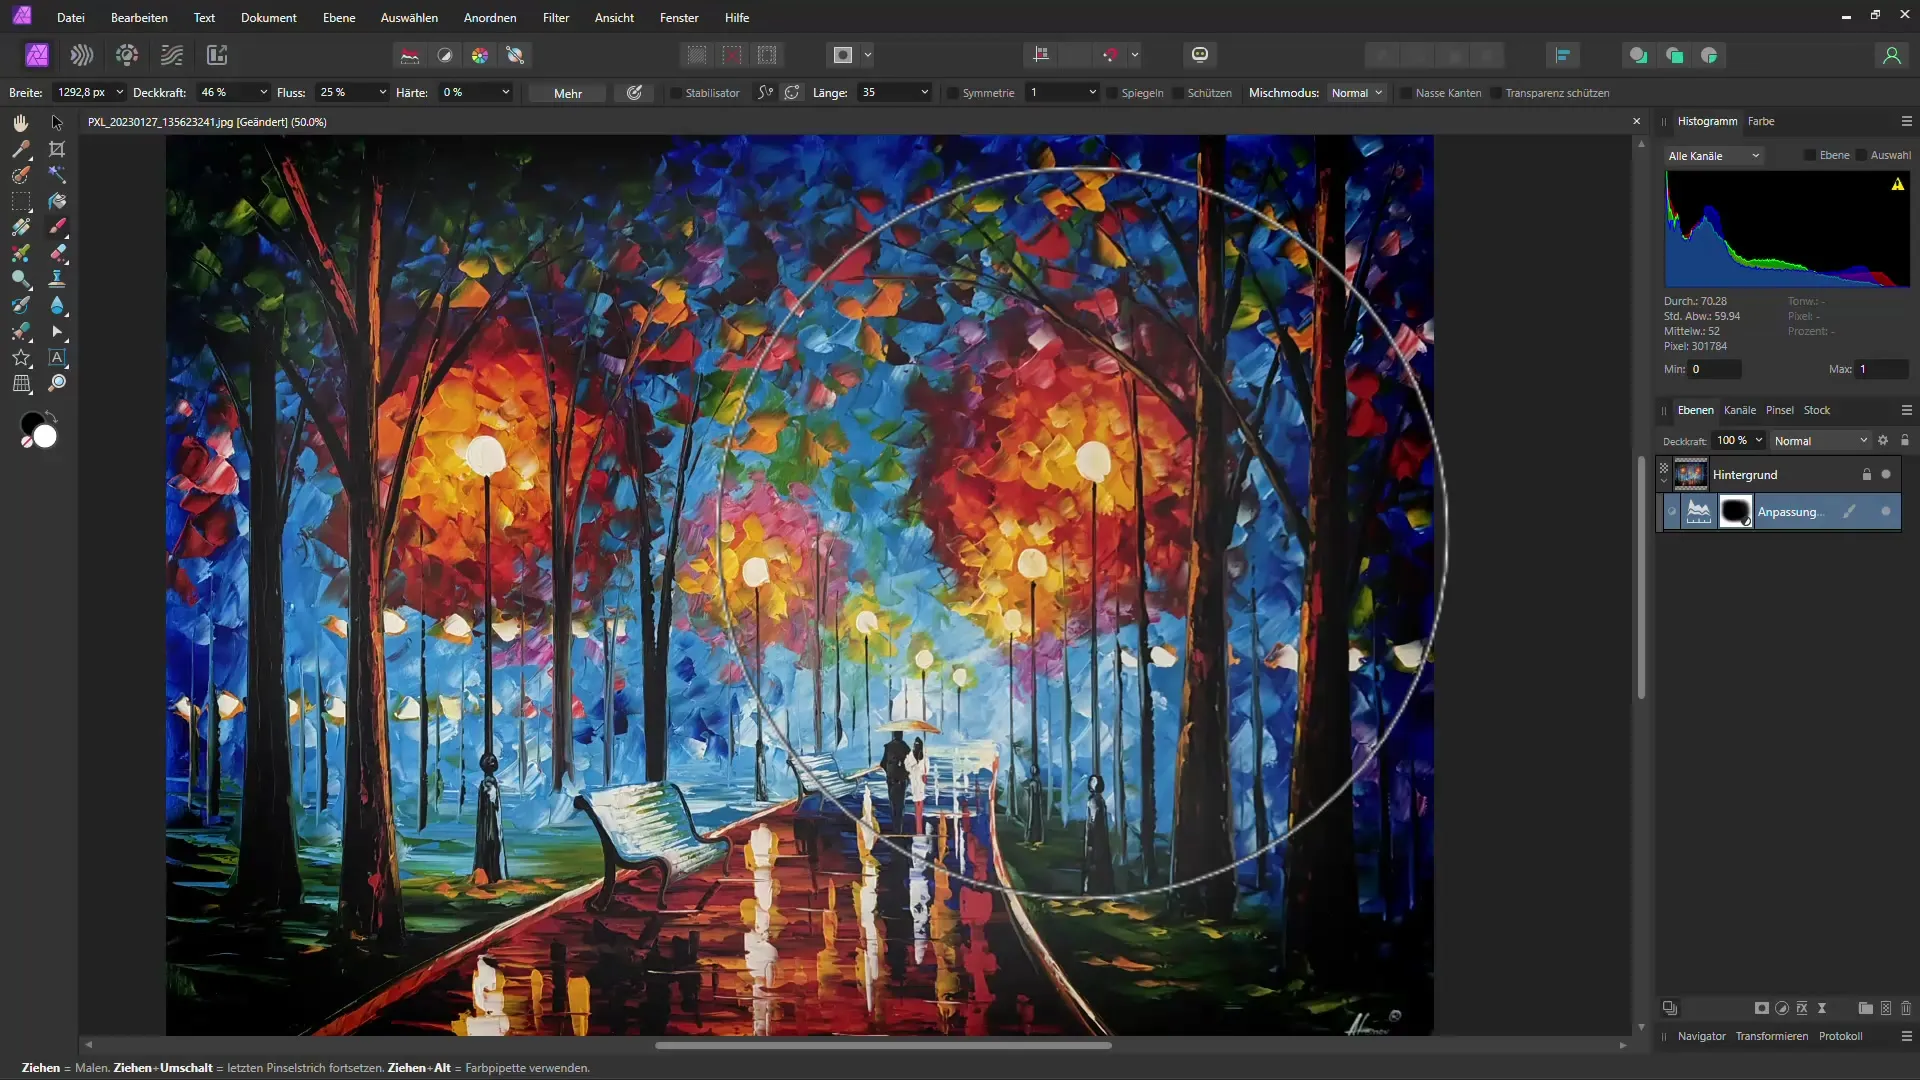This screenshot has height=1080, width=1920.
Task: Check the Auswahl histogram checkbox
Action: tap(1861, 155)
